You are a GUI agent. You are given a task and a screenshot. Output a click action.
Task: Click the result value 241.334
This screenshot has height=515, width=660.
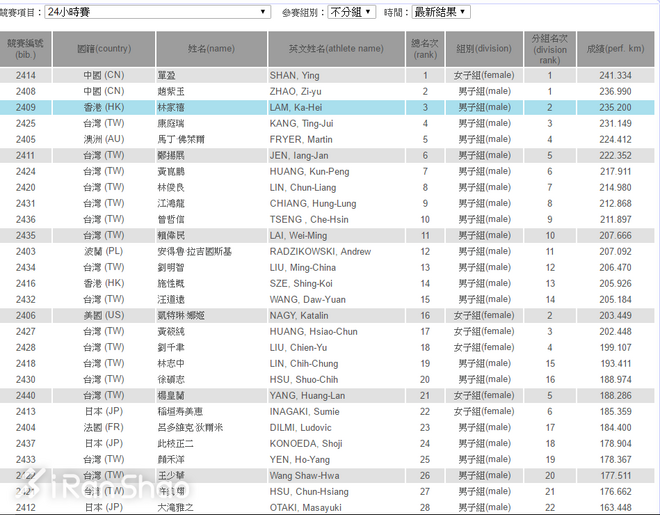(x=615, y=75)
